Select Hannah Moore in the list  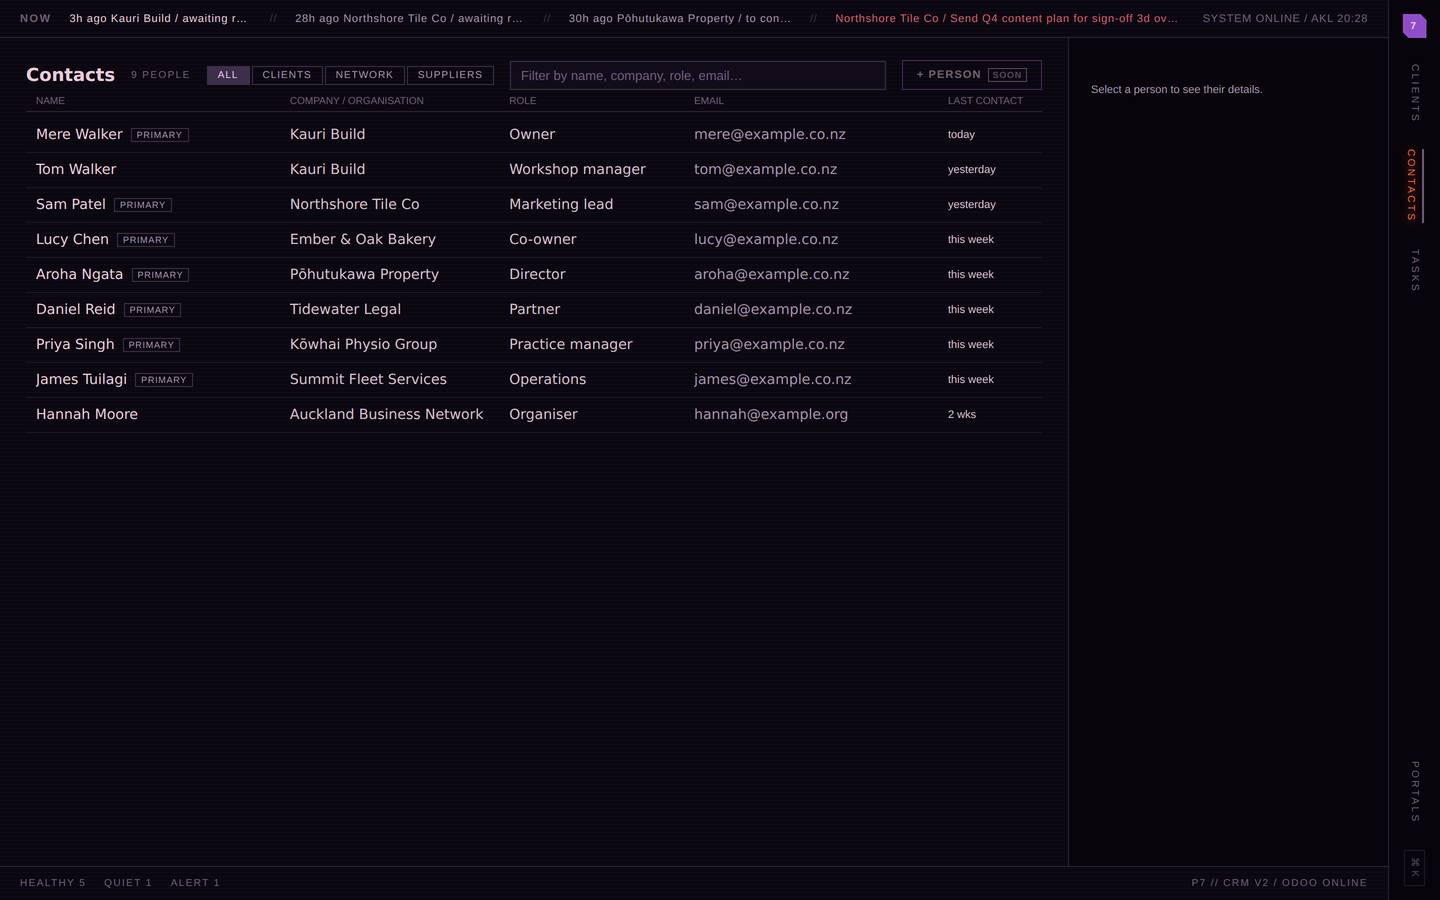click(x=534, y=414)
